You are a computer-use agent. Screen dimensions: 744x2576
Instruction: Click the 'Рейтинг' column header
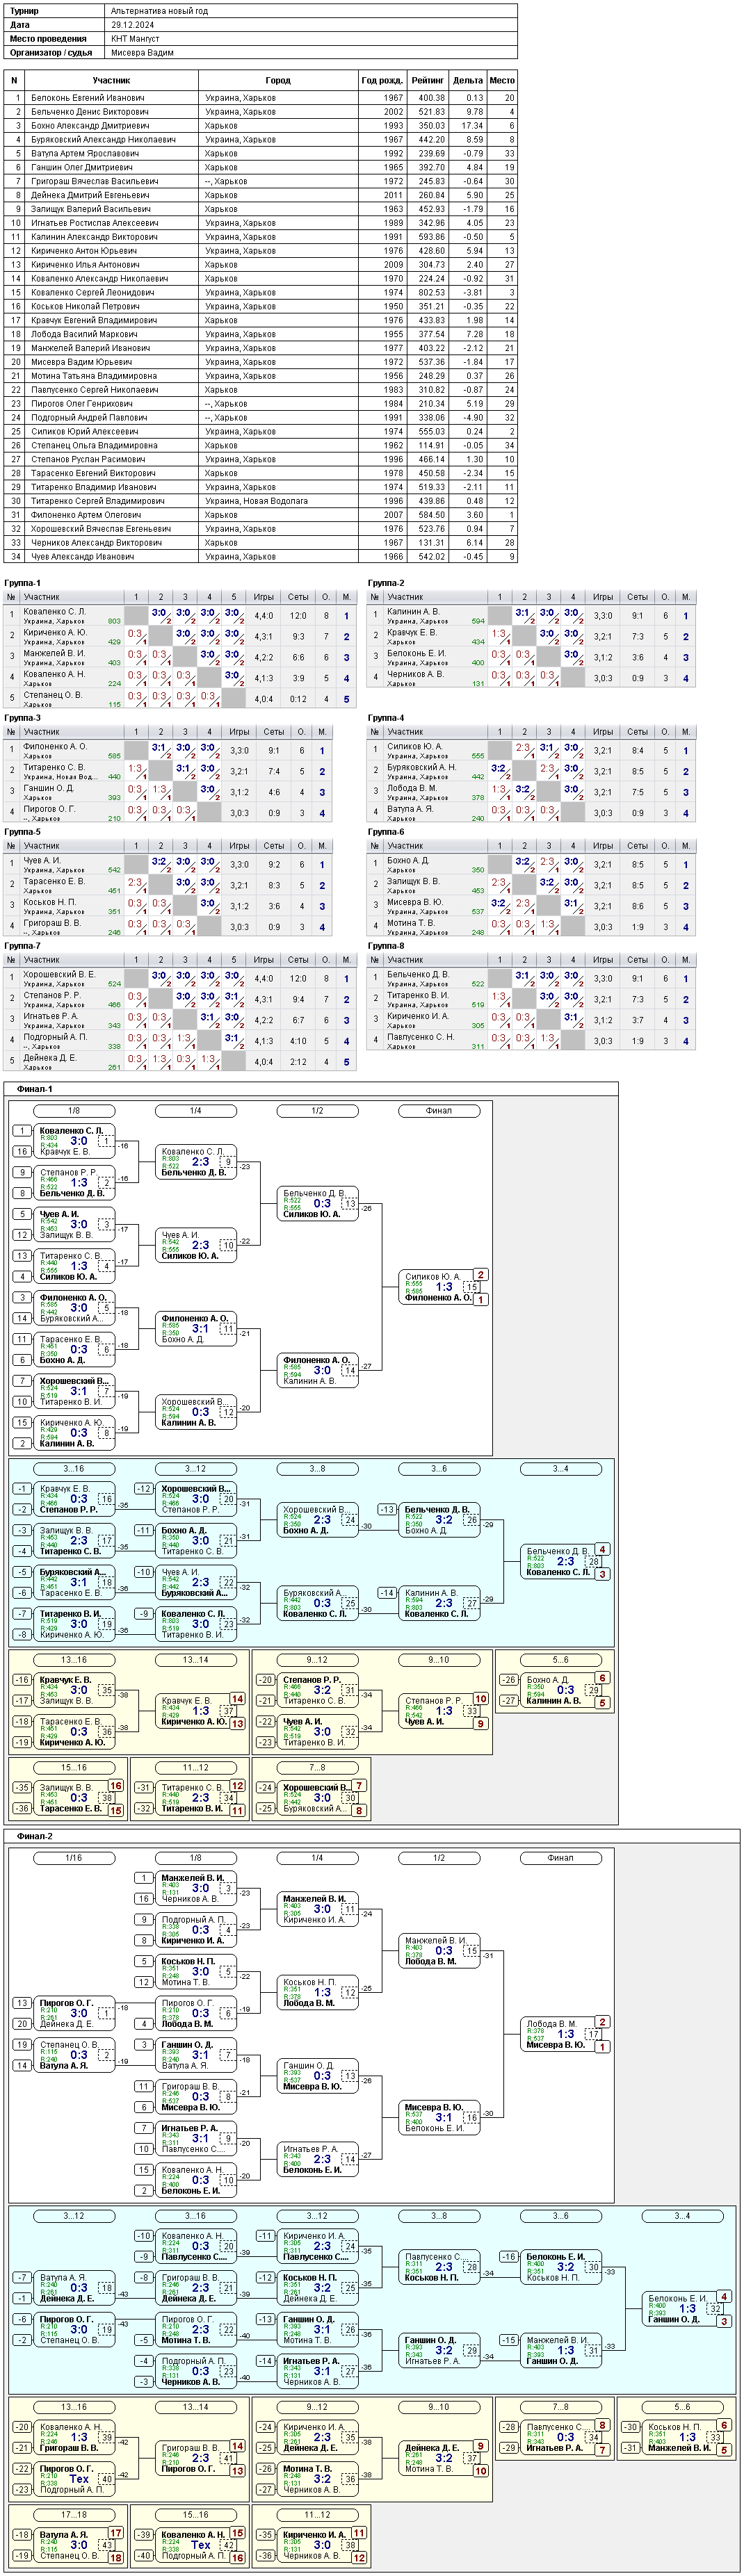coord(428,80)
